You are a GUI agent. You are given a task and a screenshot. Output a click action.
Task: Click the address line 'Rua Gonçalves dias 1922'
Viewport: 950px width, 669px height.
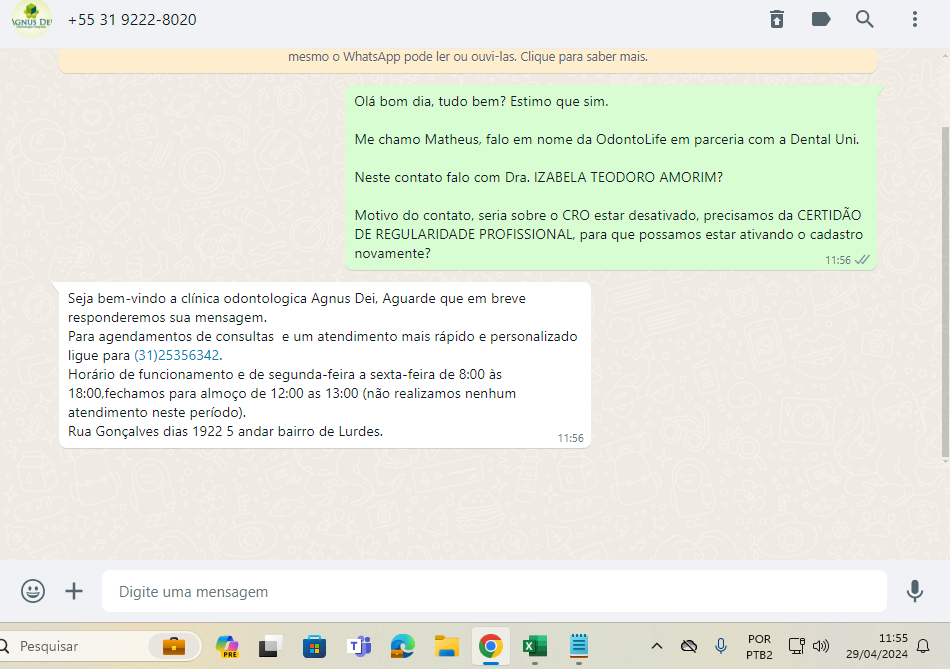[146, 431]
